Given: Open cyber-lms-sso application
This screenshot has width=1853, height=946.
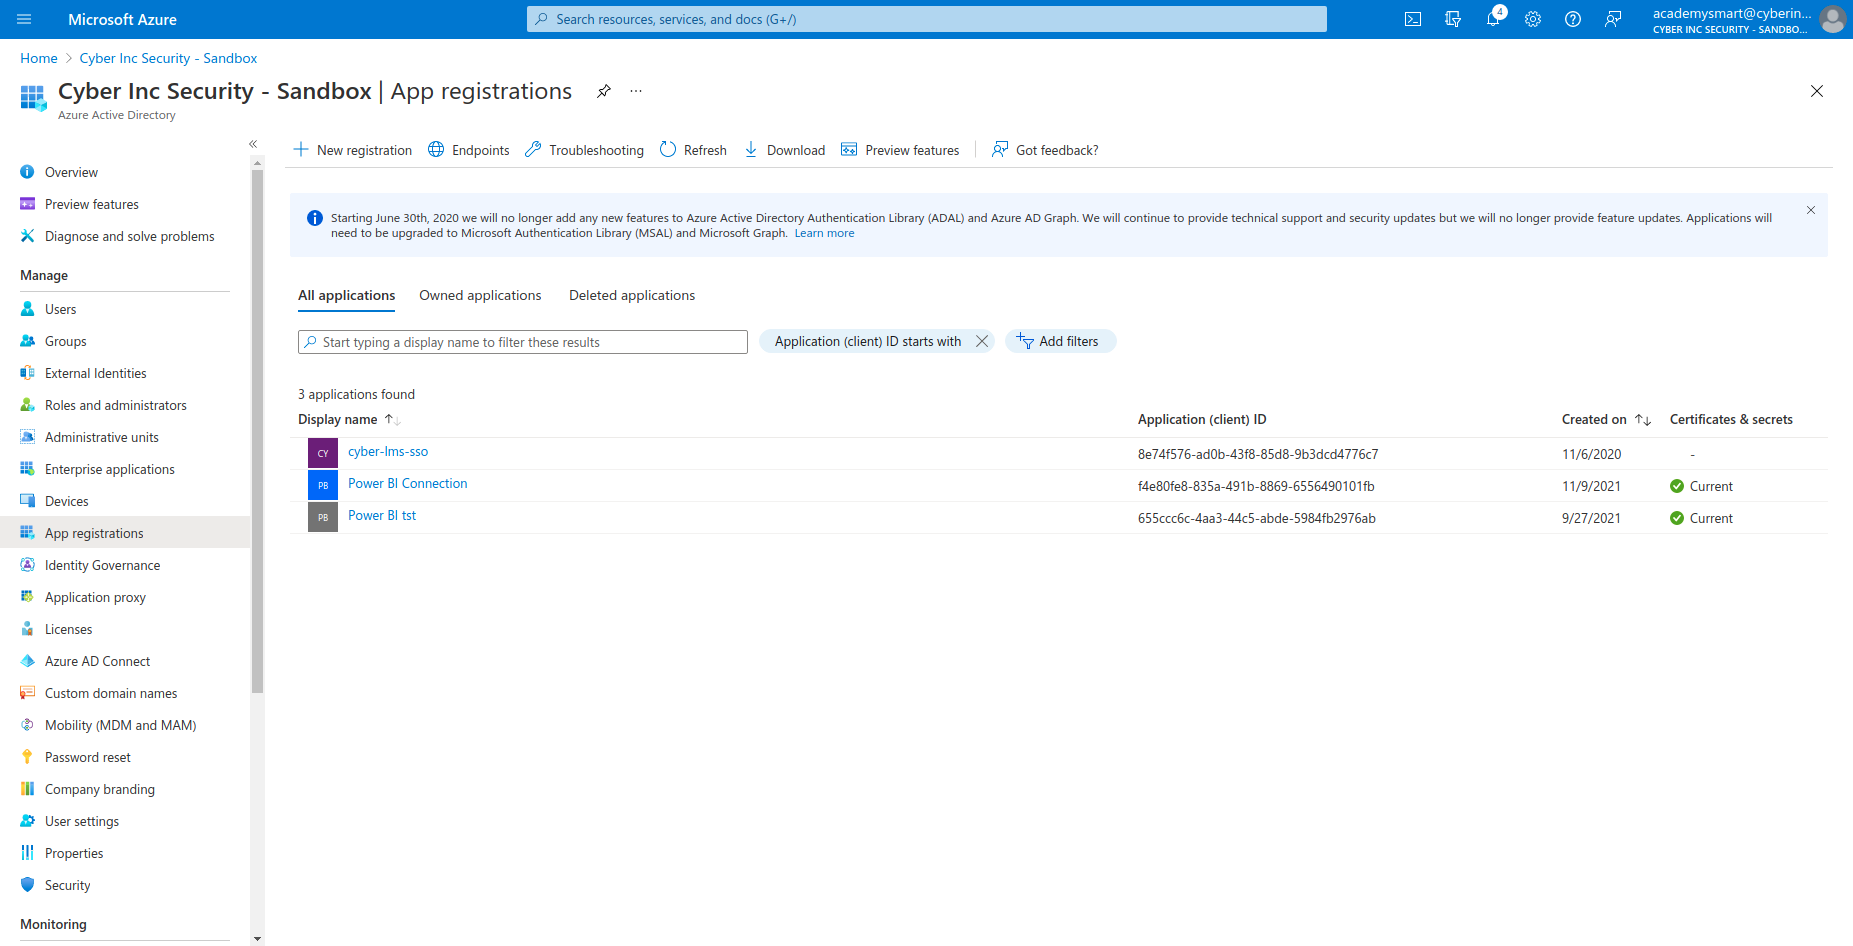Looking at the screenshot, I should (x=388, y=451).
